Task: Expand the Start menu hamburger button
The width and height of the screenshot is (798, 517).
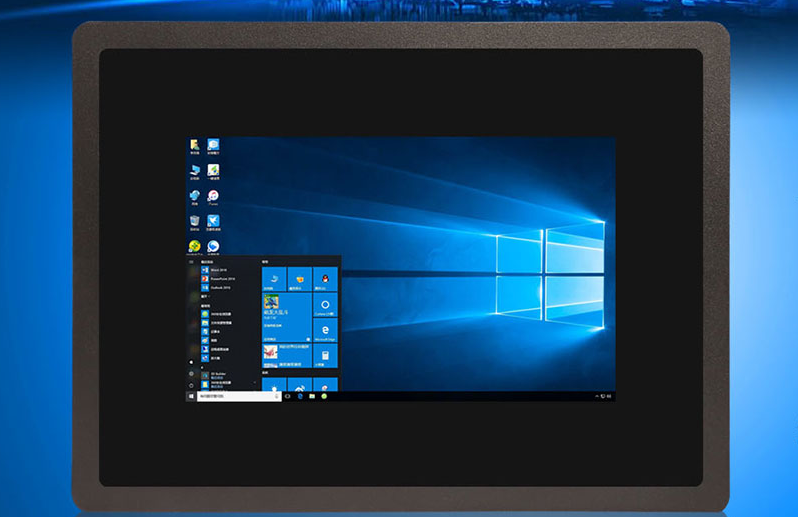Action: point(191,262)
